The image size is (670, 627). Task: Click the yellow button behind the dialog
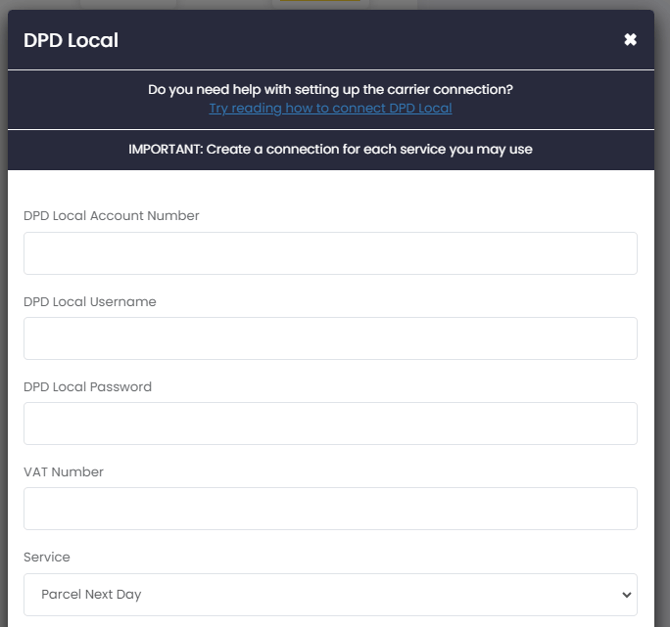[319, 1]
